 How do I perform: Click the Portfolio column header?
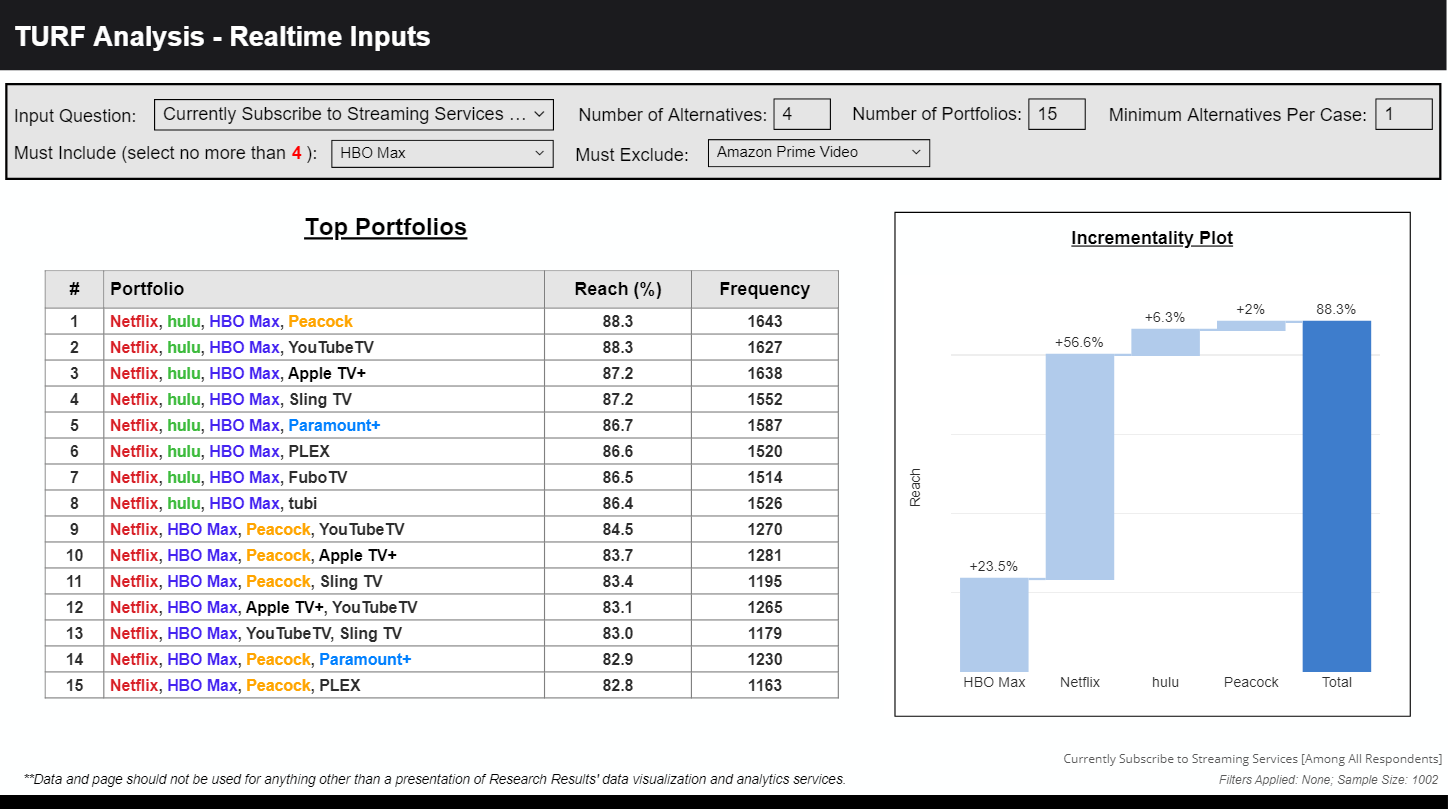[324, 289]
